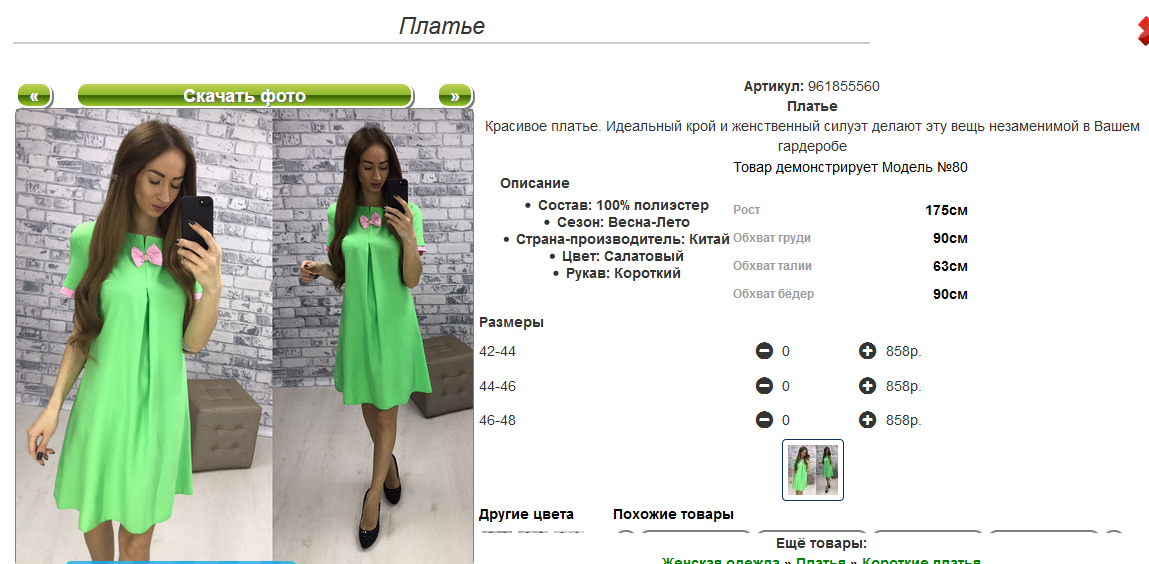Go to next photo with » button
1149x564 pixels.
[455, 95]
